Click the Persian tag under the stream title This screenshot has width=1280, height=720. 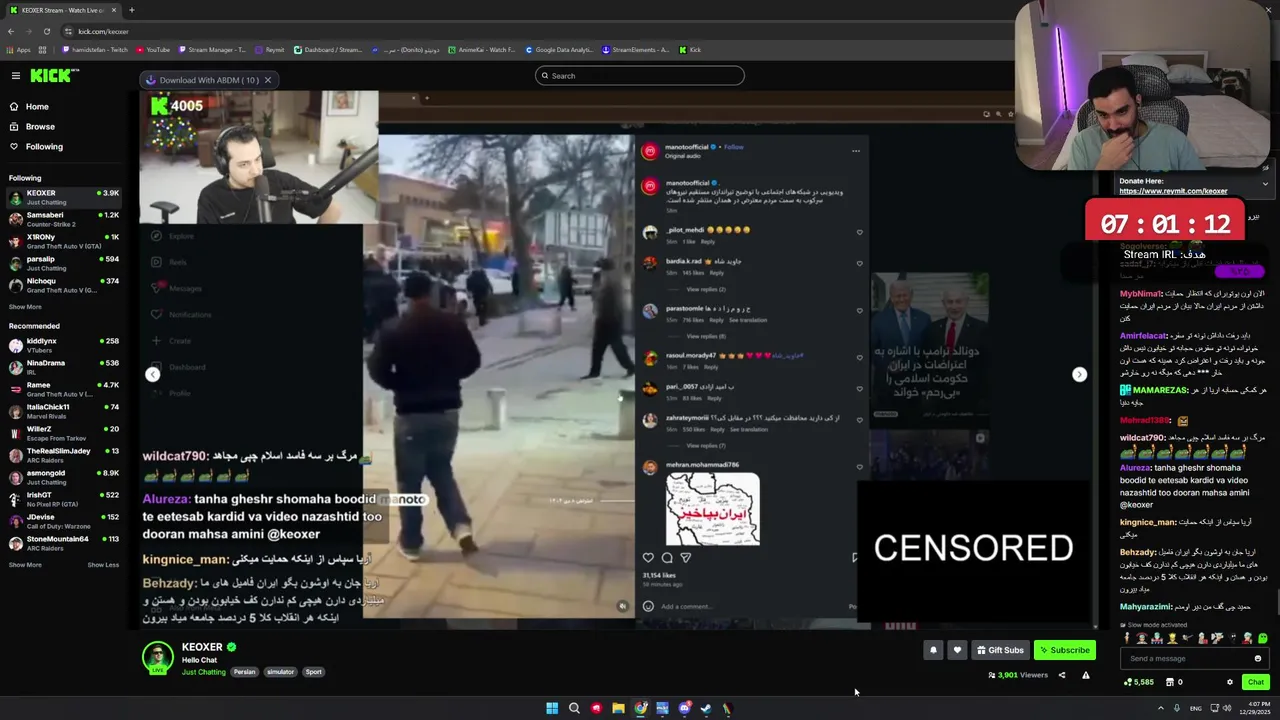(x=245, y=672)
